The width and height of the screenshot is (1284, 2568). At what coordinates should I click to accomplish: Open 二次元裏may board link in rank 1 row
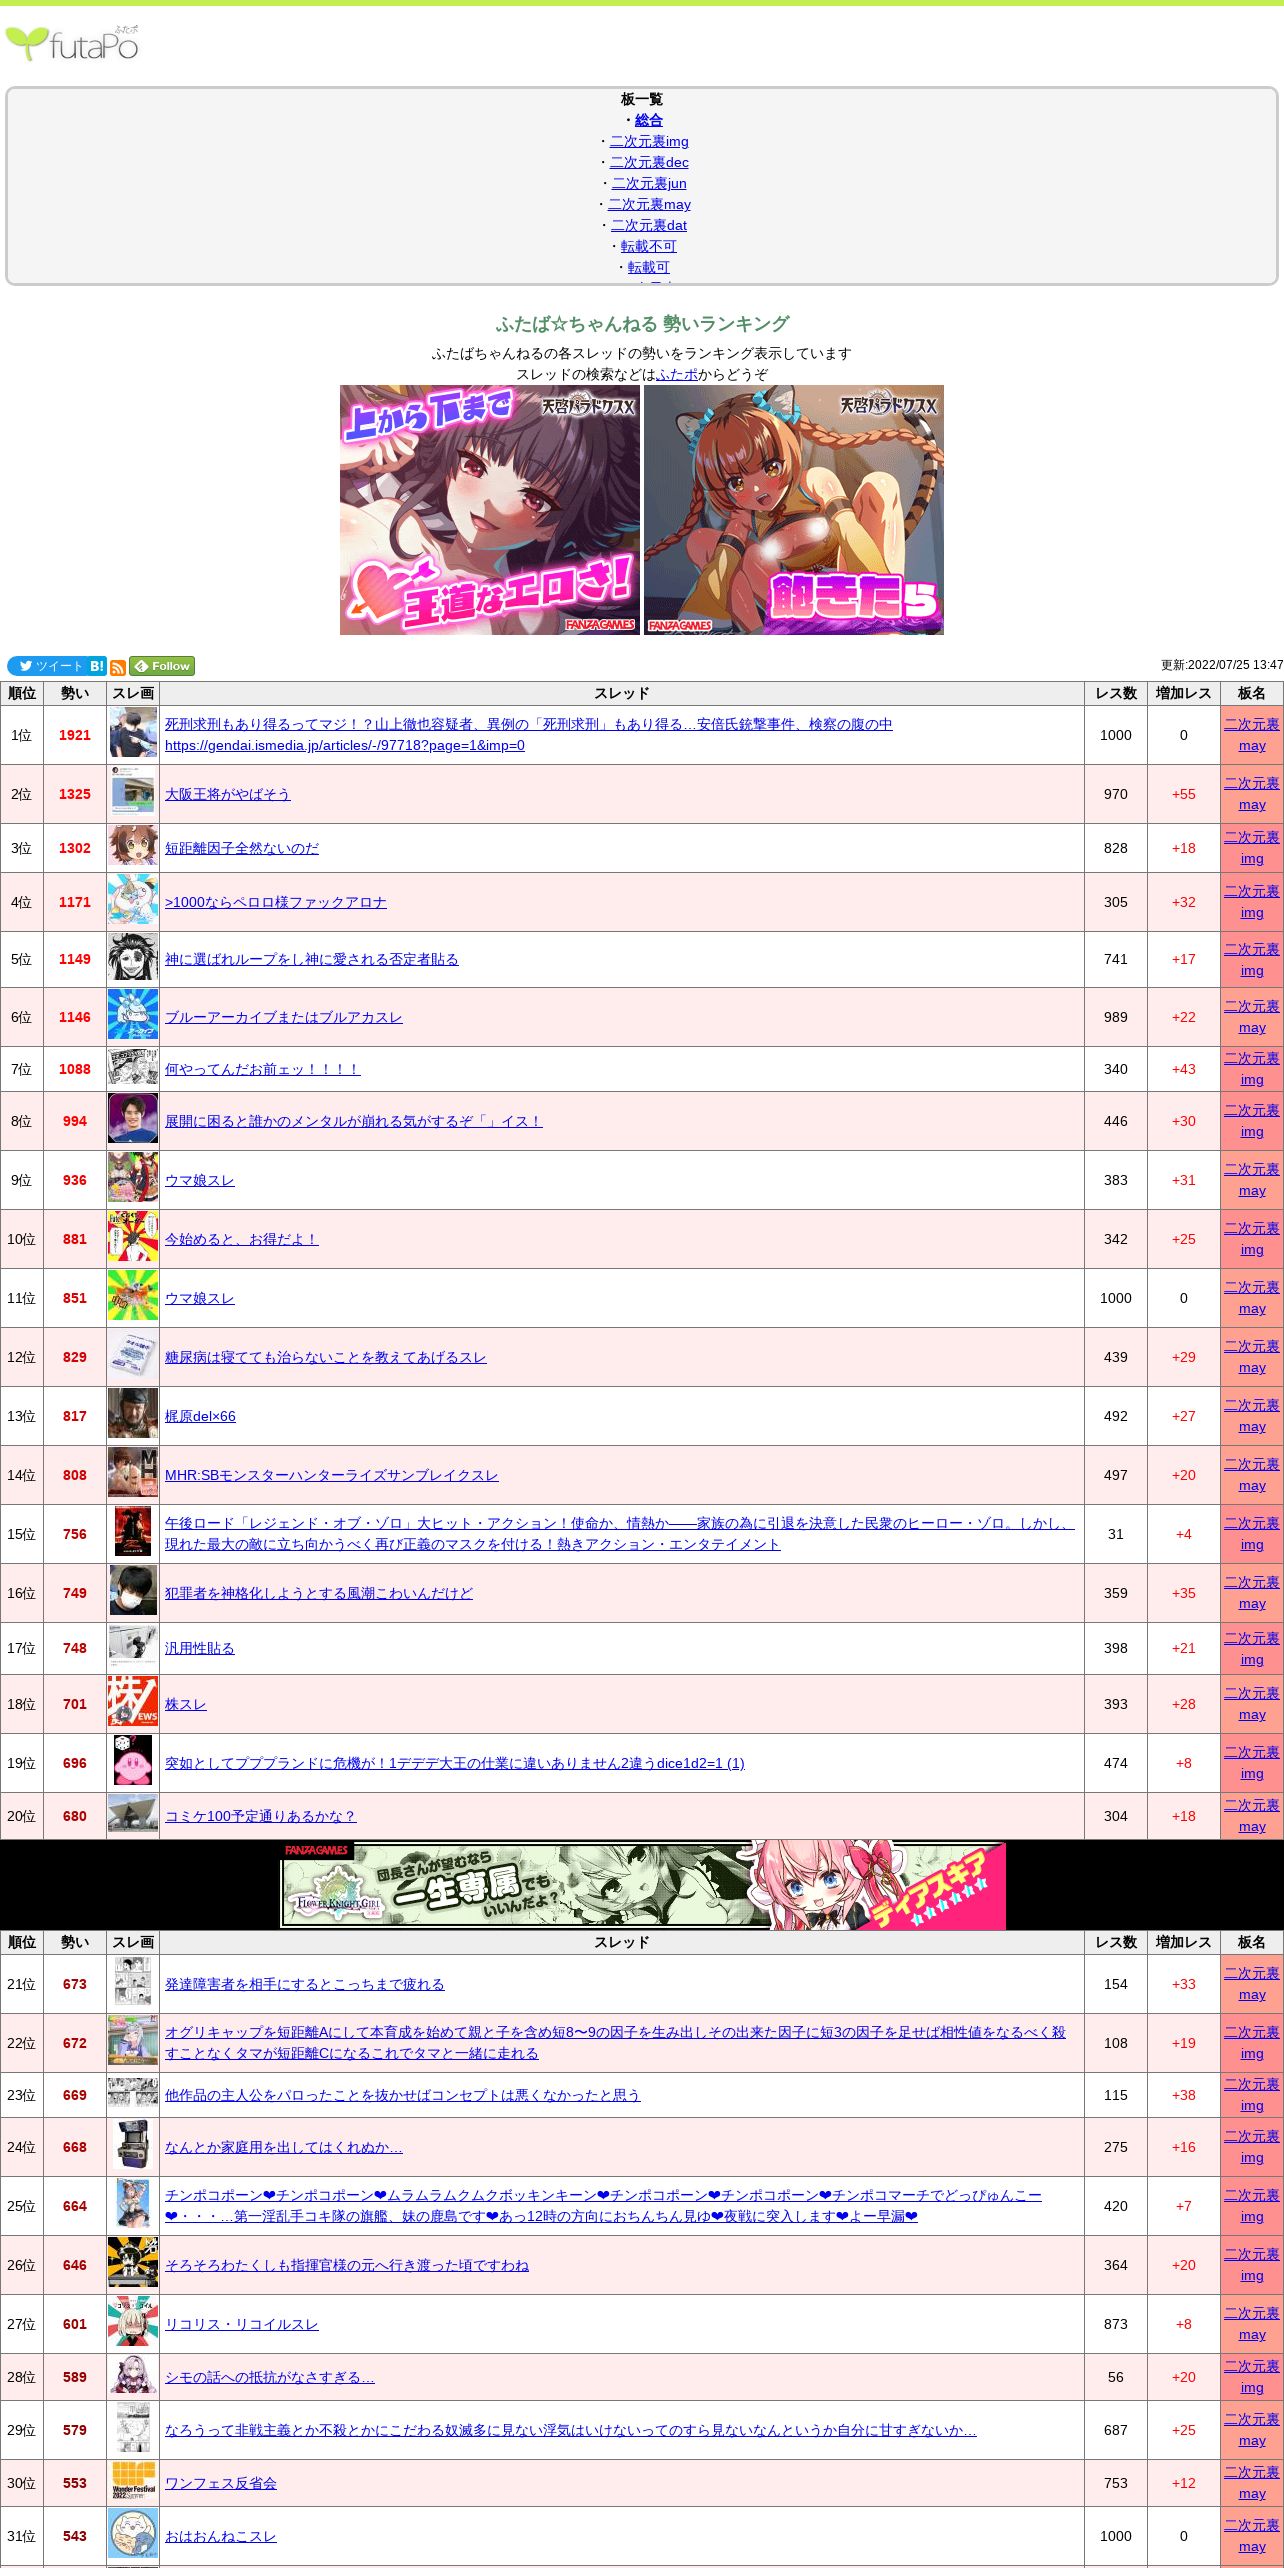pos(1252,735)
